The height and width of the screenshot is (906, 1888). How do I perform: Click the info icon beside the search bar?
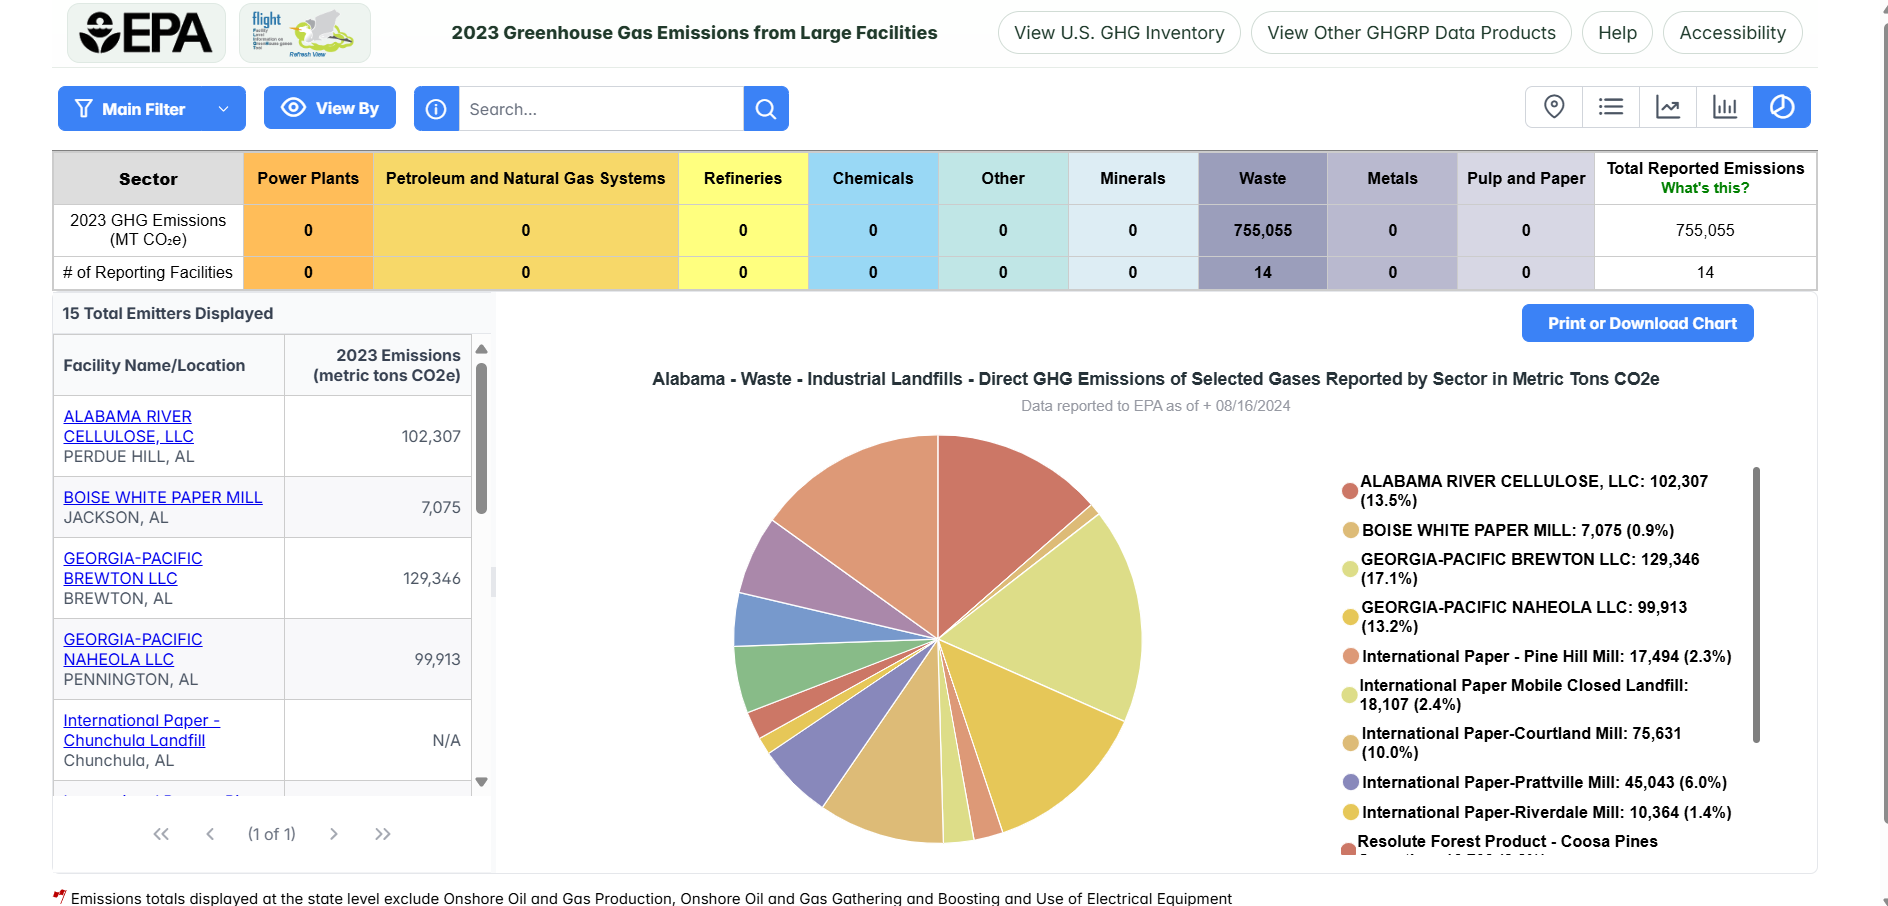[x=436, y=108]
